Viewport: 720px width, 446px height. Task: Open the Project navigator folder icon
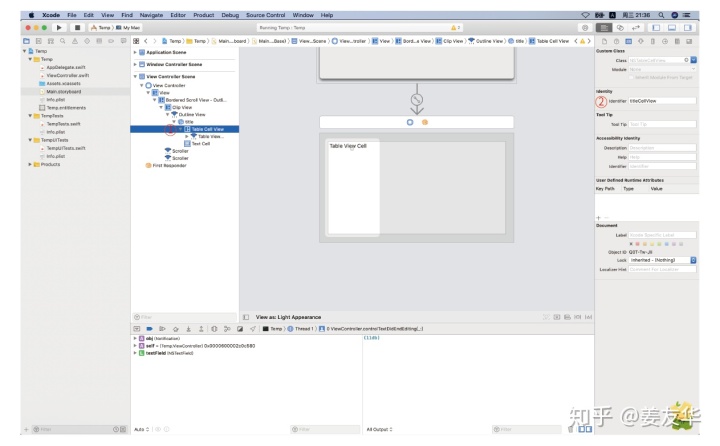pos(26,41)
